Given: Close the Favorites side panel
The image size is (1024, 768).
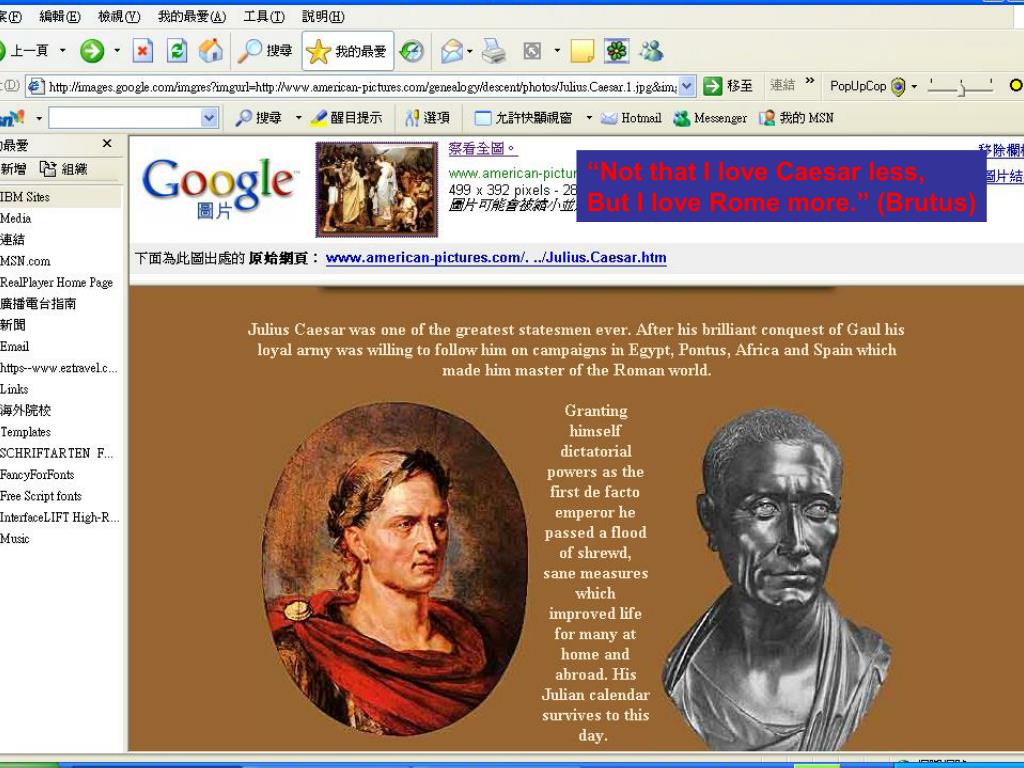Looking at the screenshot, I should 107,143.
